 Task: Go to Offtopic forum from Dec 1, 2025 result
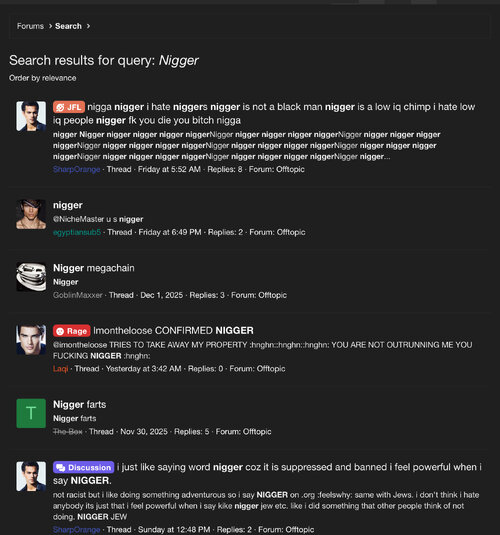(x=272, y=295)
